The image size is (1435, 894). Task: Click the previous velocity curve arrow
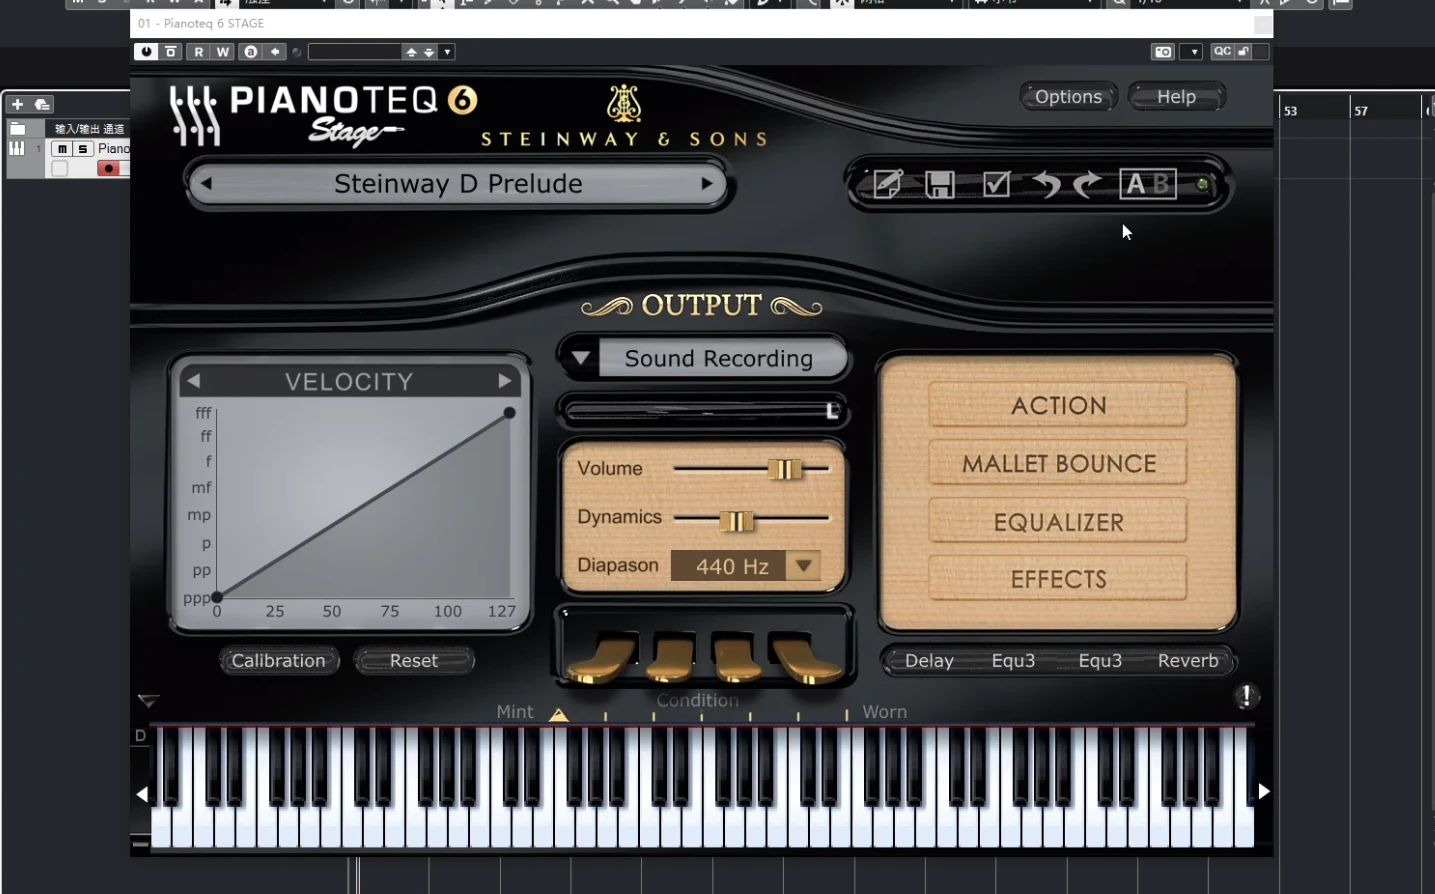(194, 381)
